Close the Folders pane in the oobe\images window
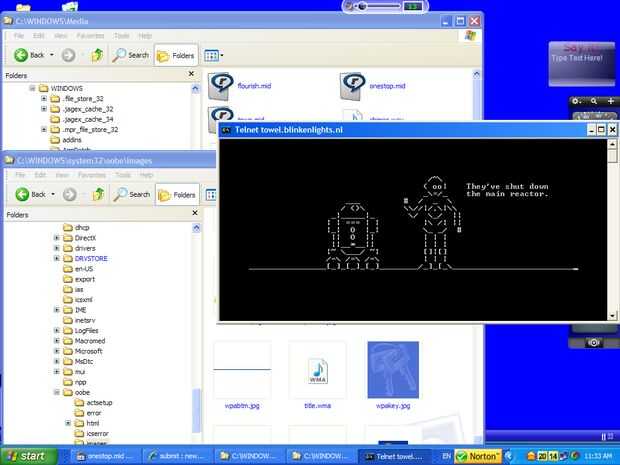The image size is (620, 465). coord(195,213)
